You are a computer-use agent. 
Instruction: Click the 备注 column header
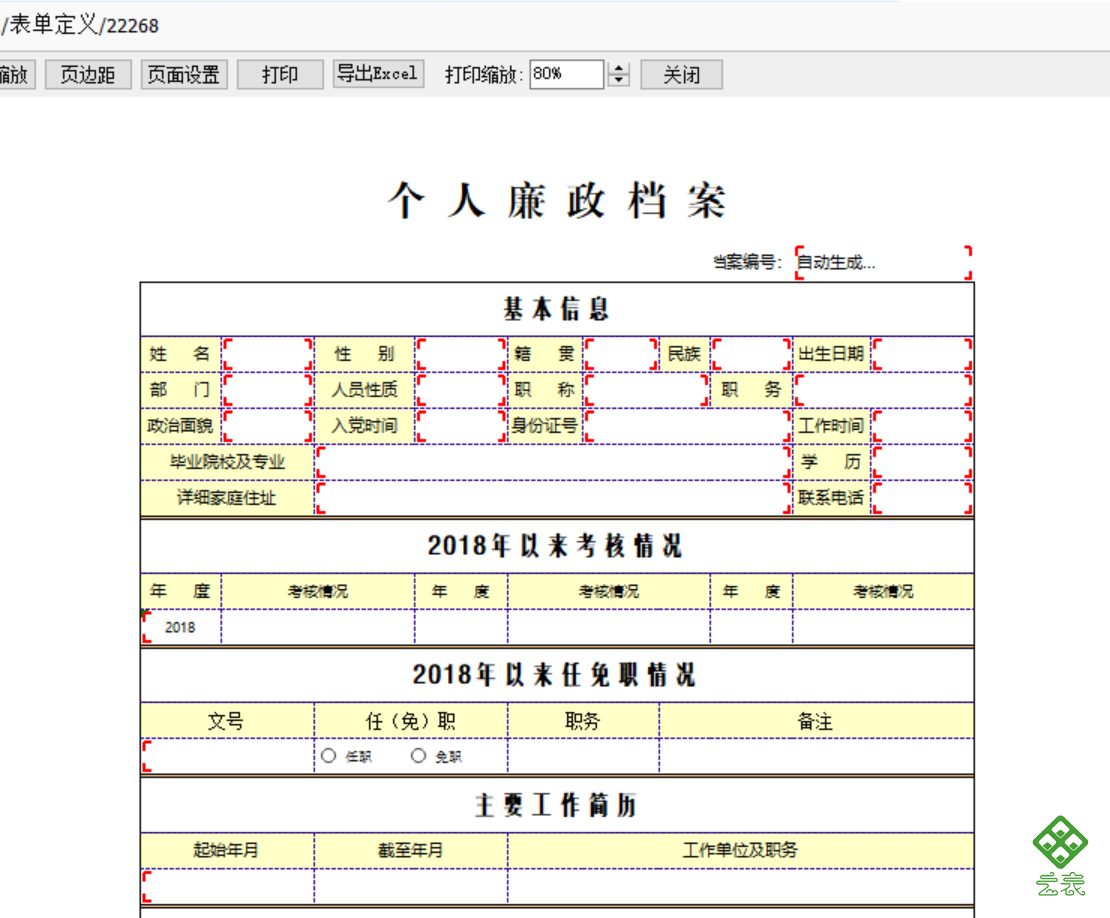(816, 721)
